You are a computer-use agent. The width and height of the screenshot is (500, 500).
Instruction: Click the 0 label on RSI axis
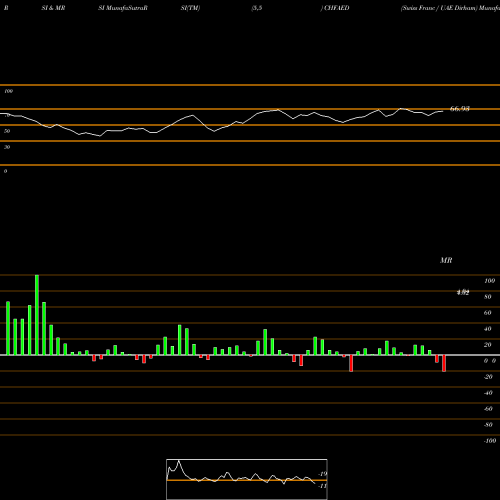(x=5, y=171)
